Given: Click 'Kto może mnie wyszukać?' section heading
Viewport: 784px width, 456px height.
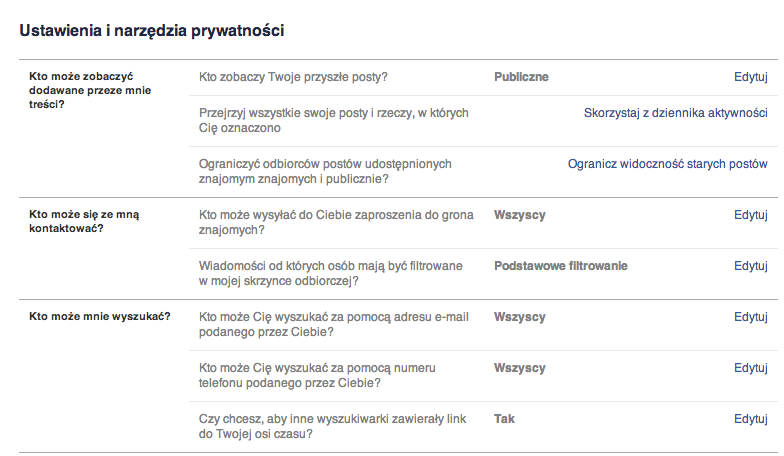Looking at the screenshot, I should coord(99,317).
